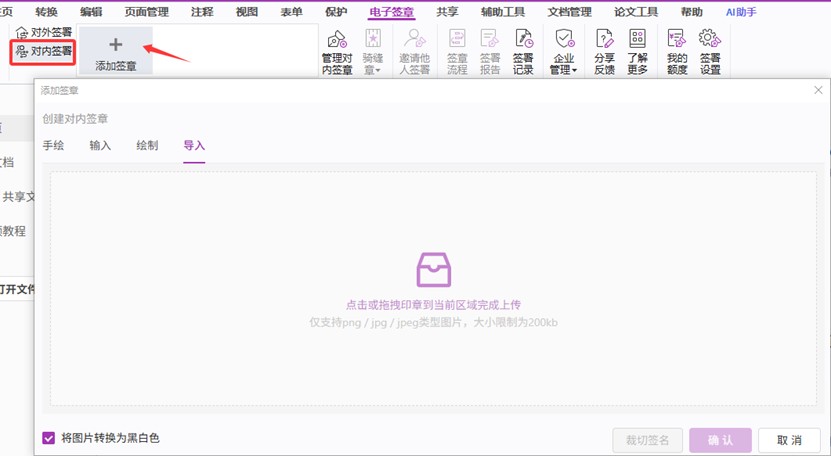
Task: Click the 取消 button
Action: [789, 440]
